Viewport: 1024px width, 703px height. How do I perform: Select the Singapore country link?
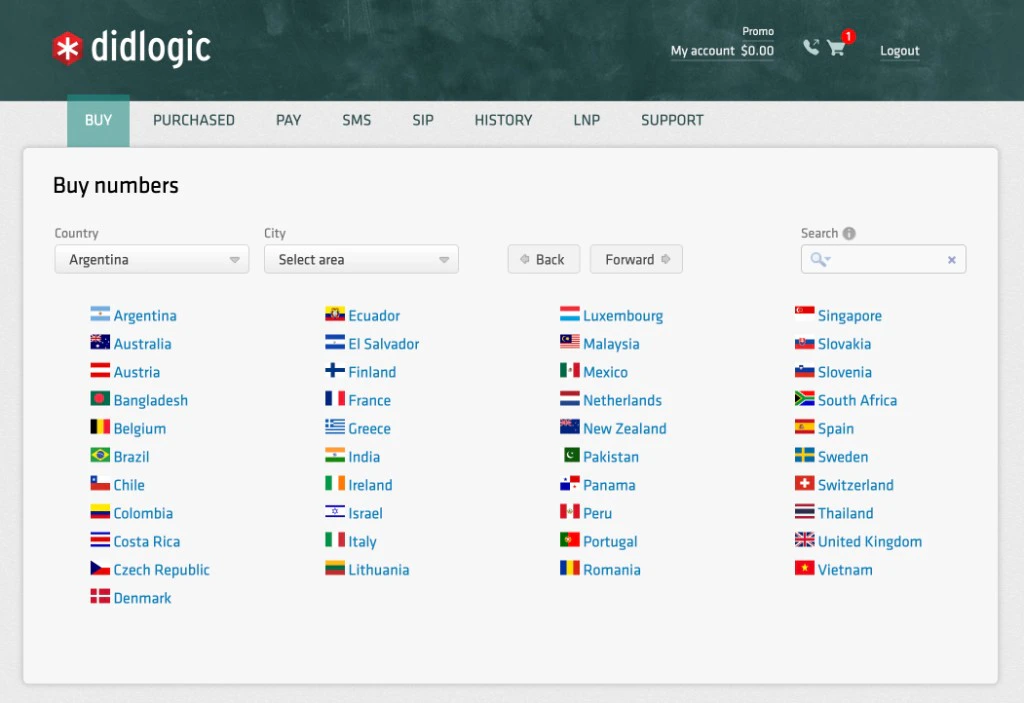click(x=850, y=316)
